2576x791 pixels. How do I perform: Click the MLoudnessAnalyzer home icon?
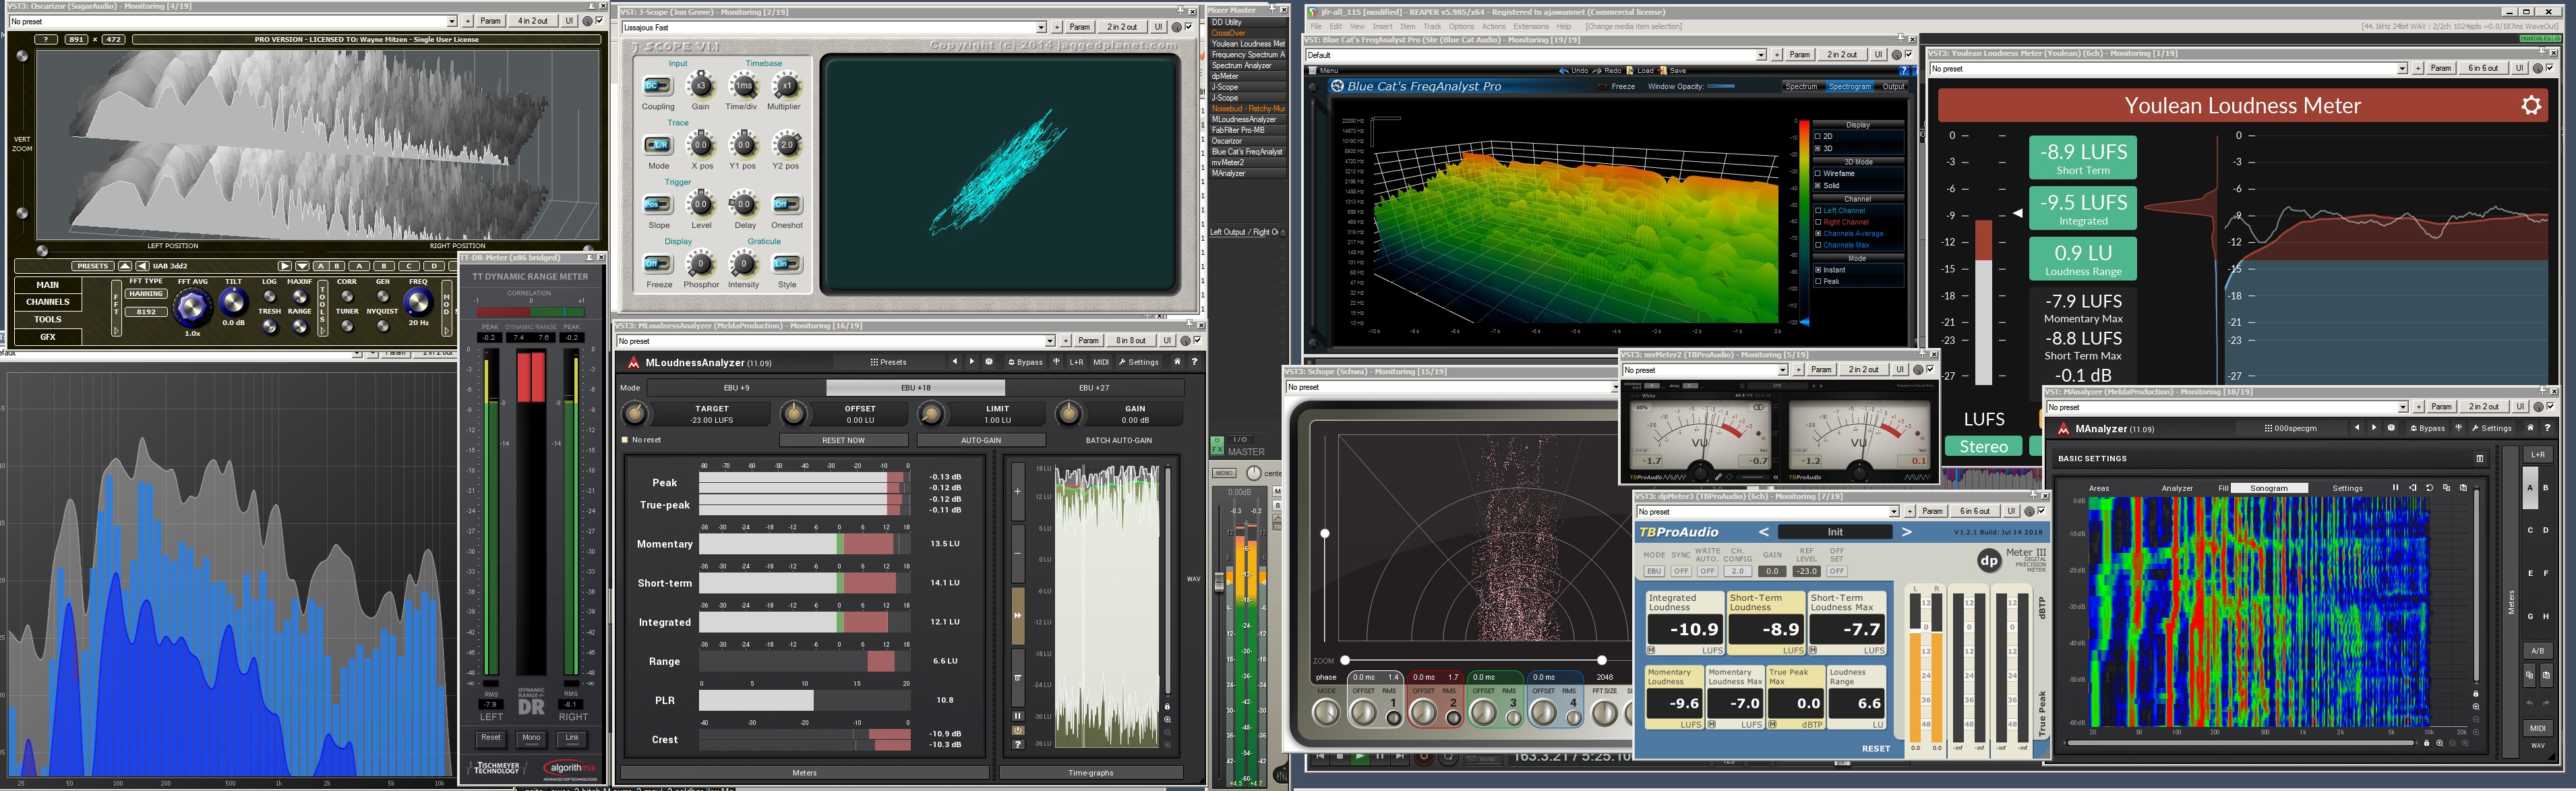pos(1178,362)
